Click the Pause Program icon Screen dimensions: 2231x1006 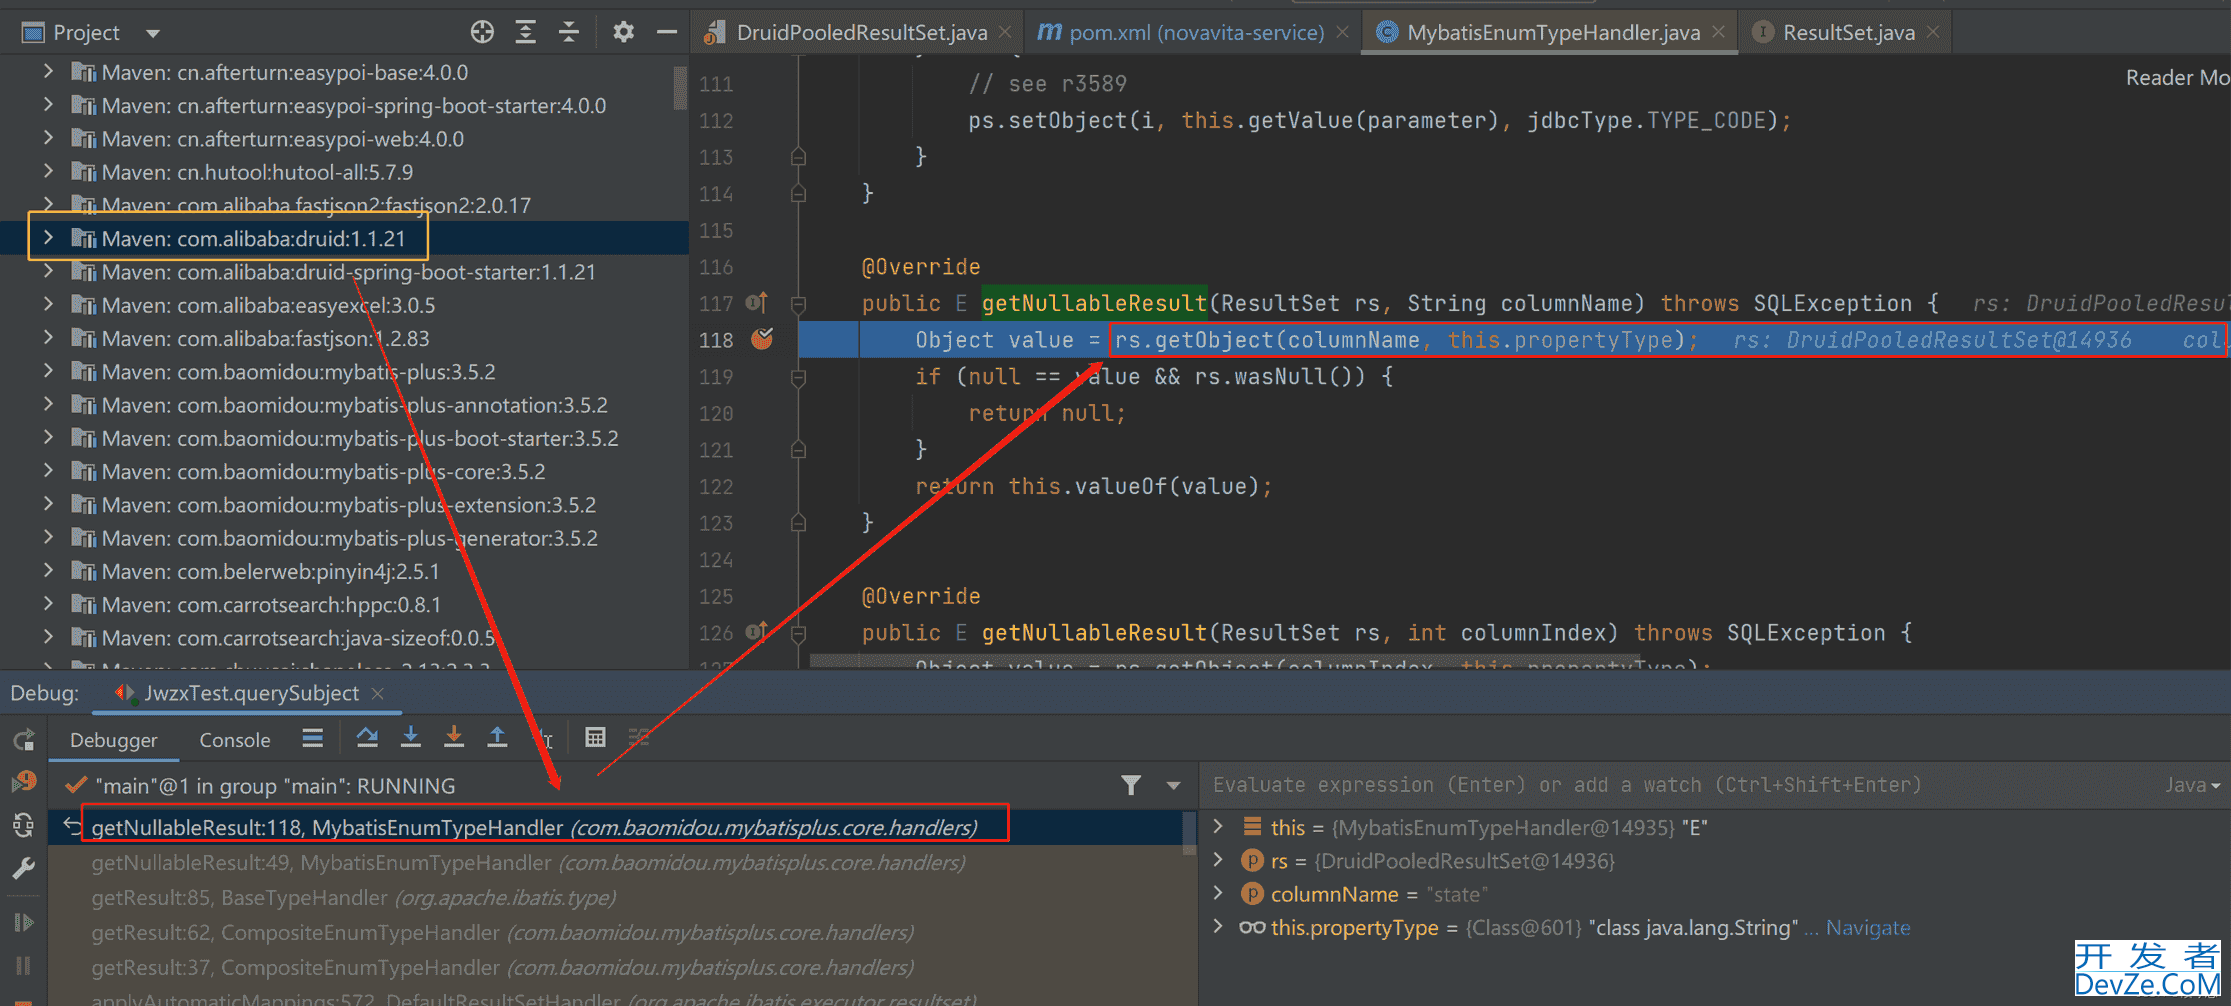click(24, 965)
